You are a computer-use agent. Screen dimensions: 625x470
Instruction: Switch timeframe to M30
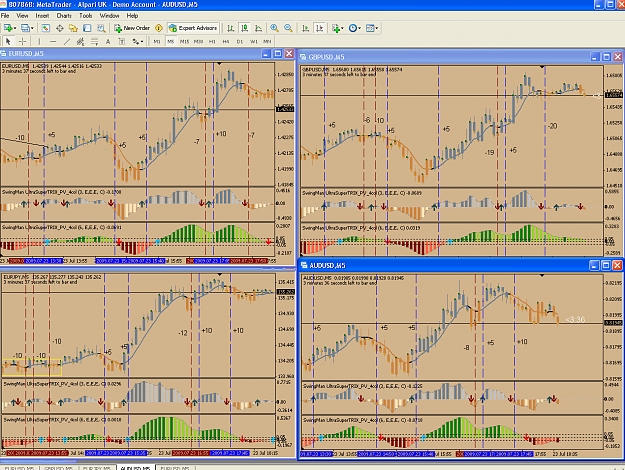[x=198, y=41]
